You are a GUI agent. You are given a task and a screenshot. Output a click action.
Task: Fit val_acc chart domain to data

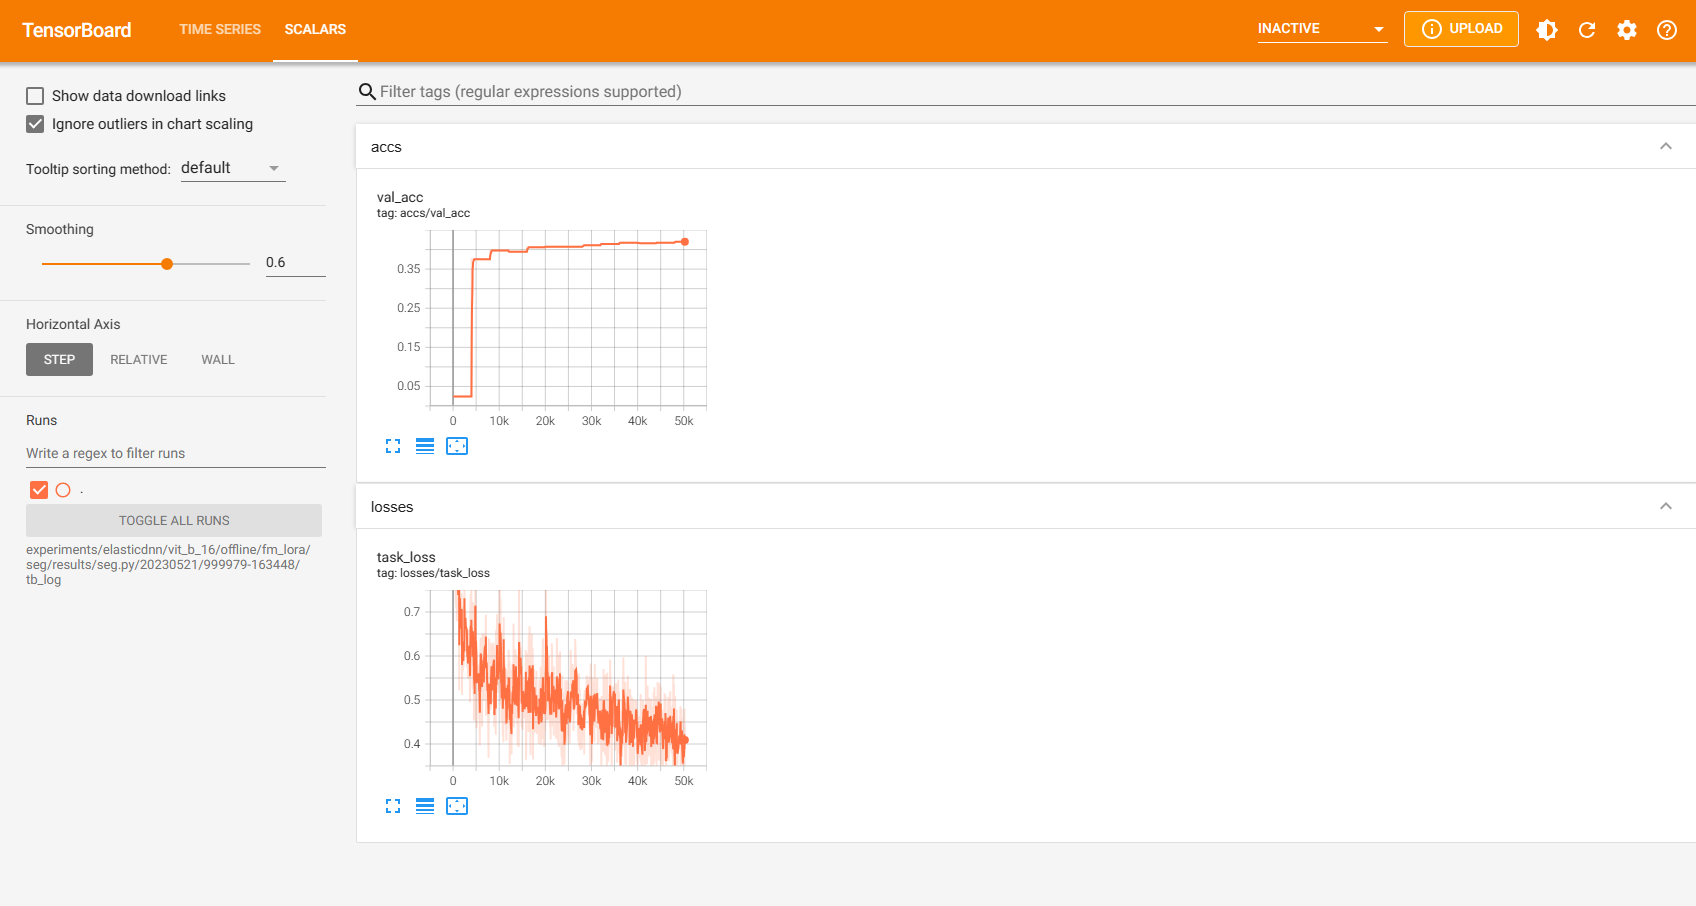pos(457,446)
